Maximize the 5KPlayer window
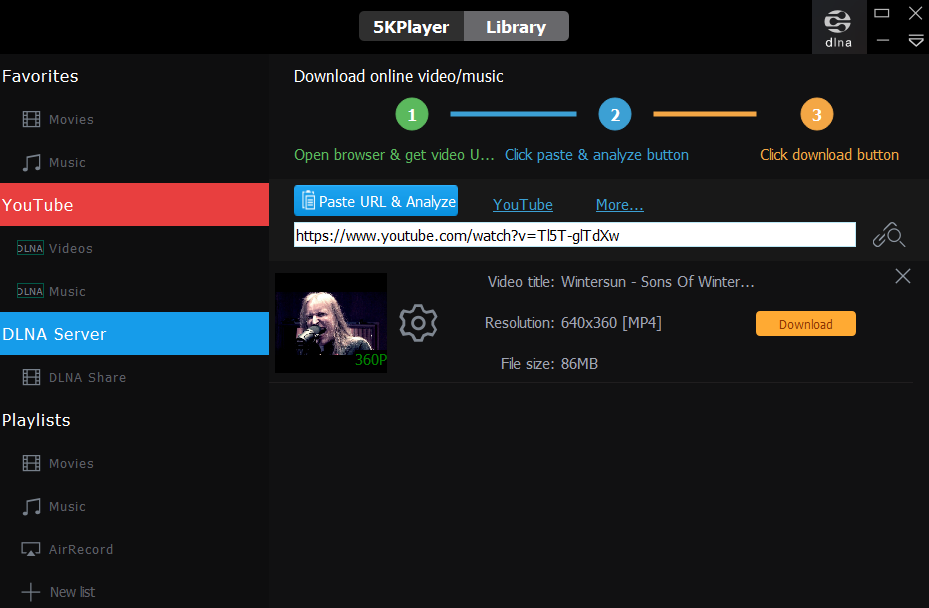 click(x=882, y=13)
